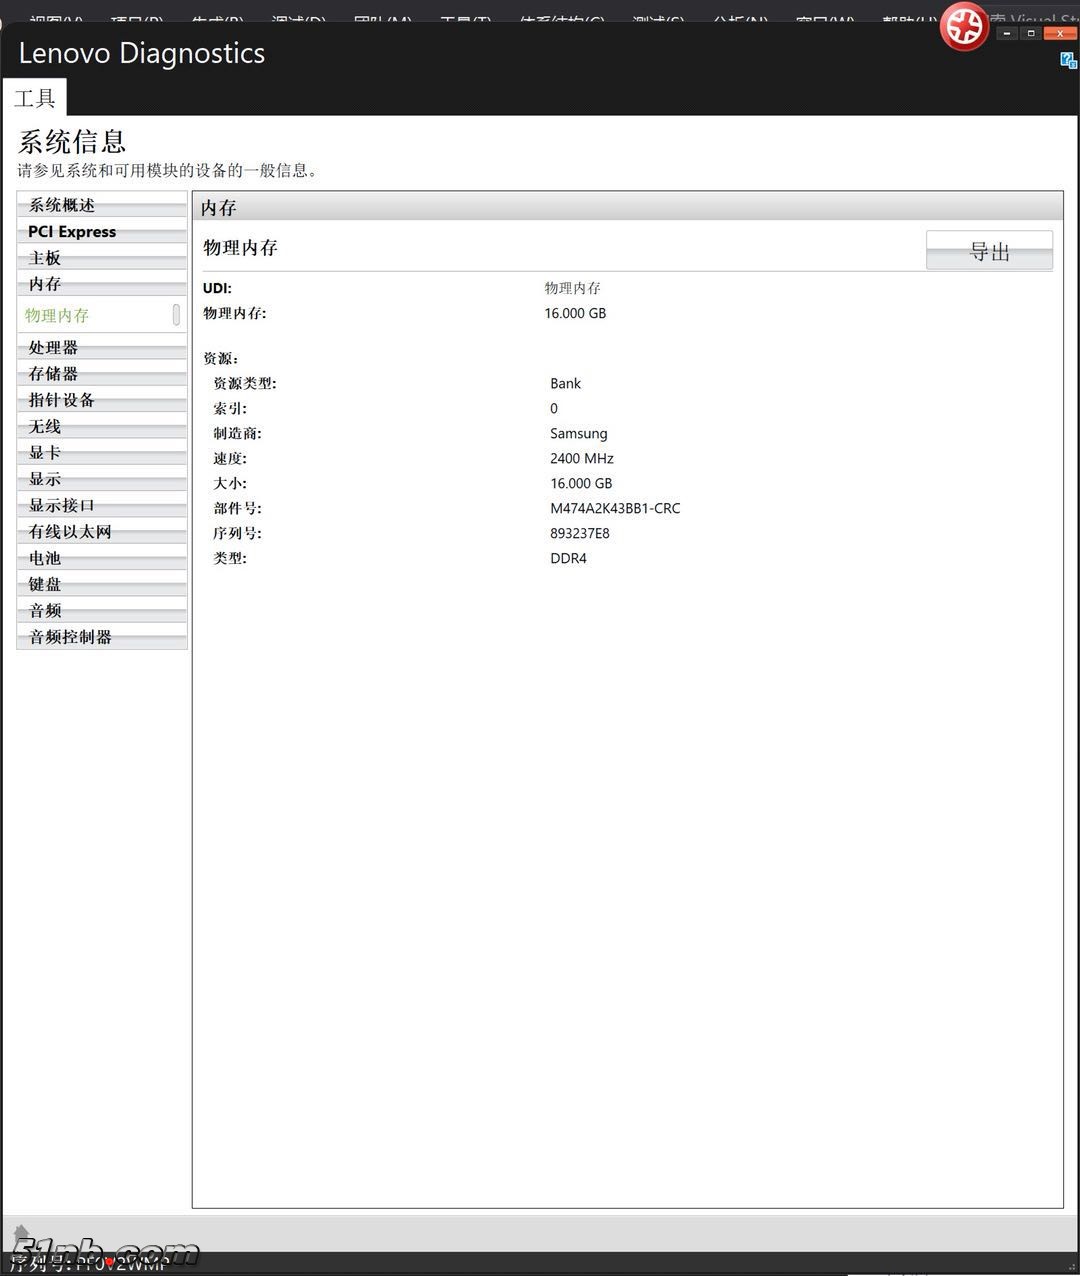Click the gray home icon at bottom left
Viewport: 1080px width, 1276px height.
click(21, 1232)
